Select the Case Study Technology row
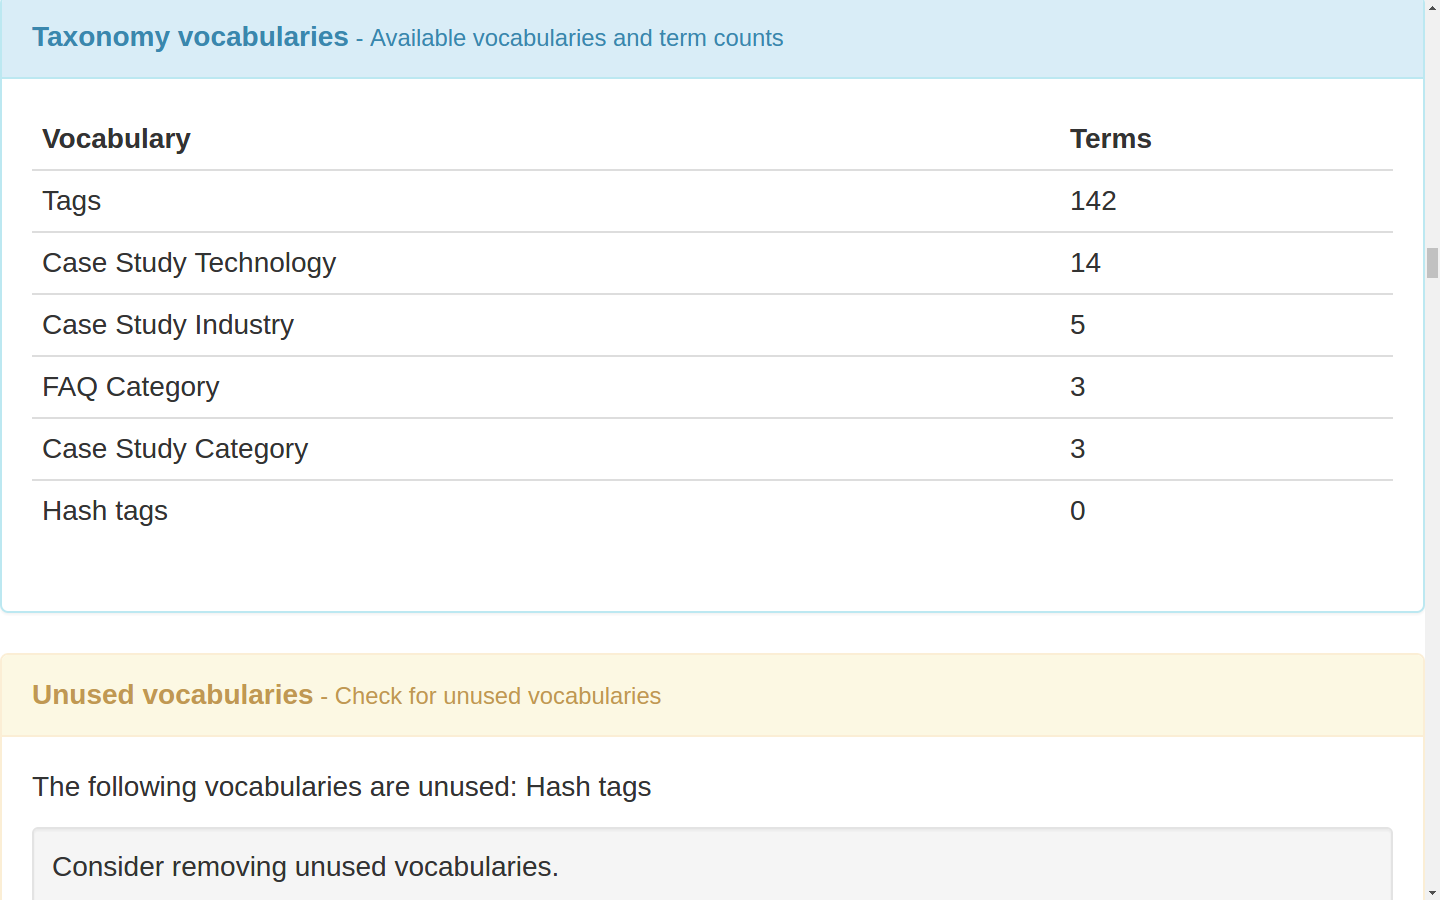The image size is (1440, 900). [712, 263]
